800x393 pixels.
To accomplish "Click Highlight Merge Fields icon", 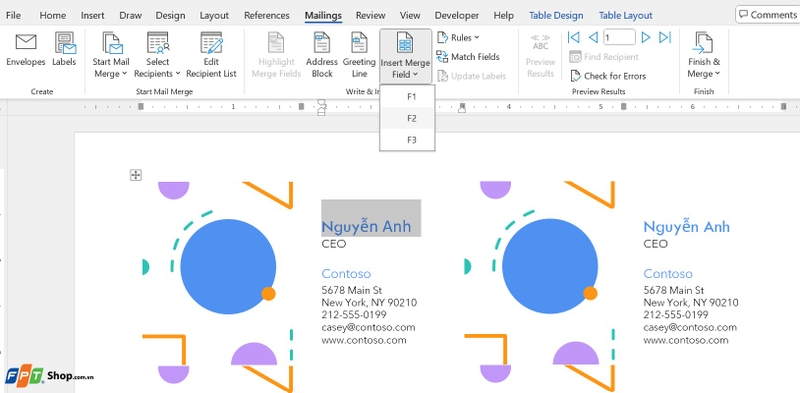I will pos(276,42).
